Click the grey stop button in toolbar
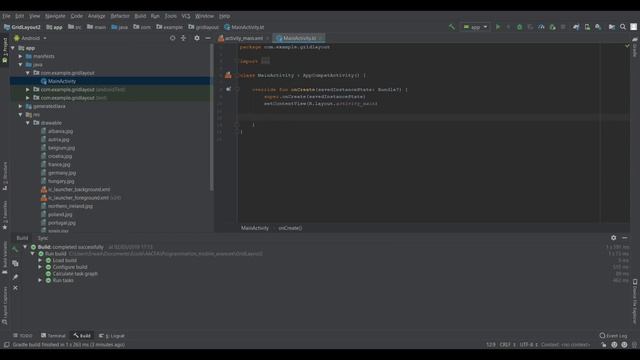The height and width of the screenshot is (360, 640). (x=563, y=27)
